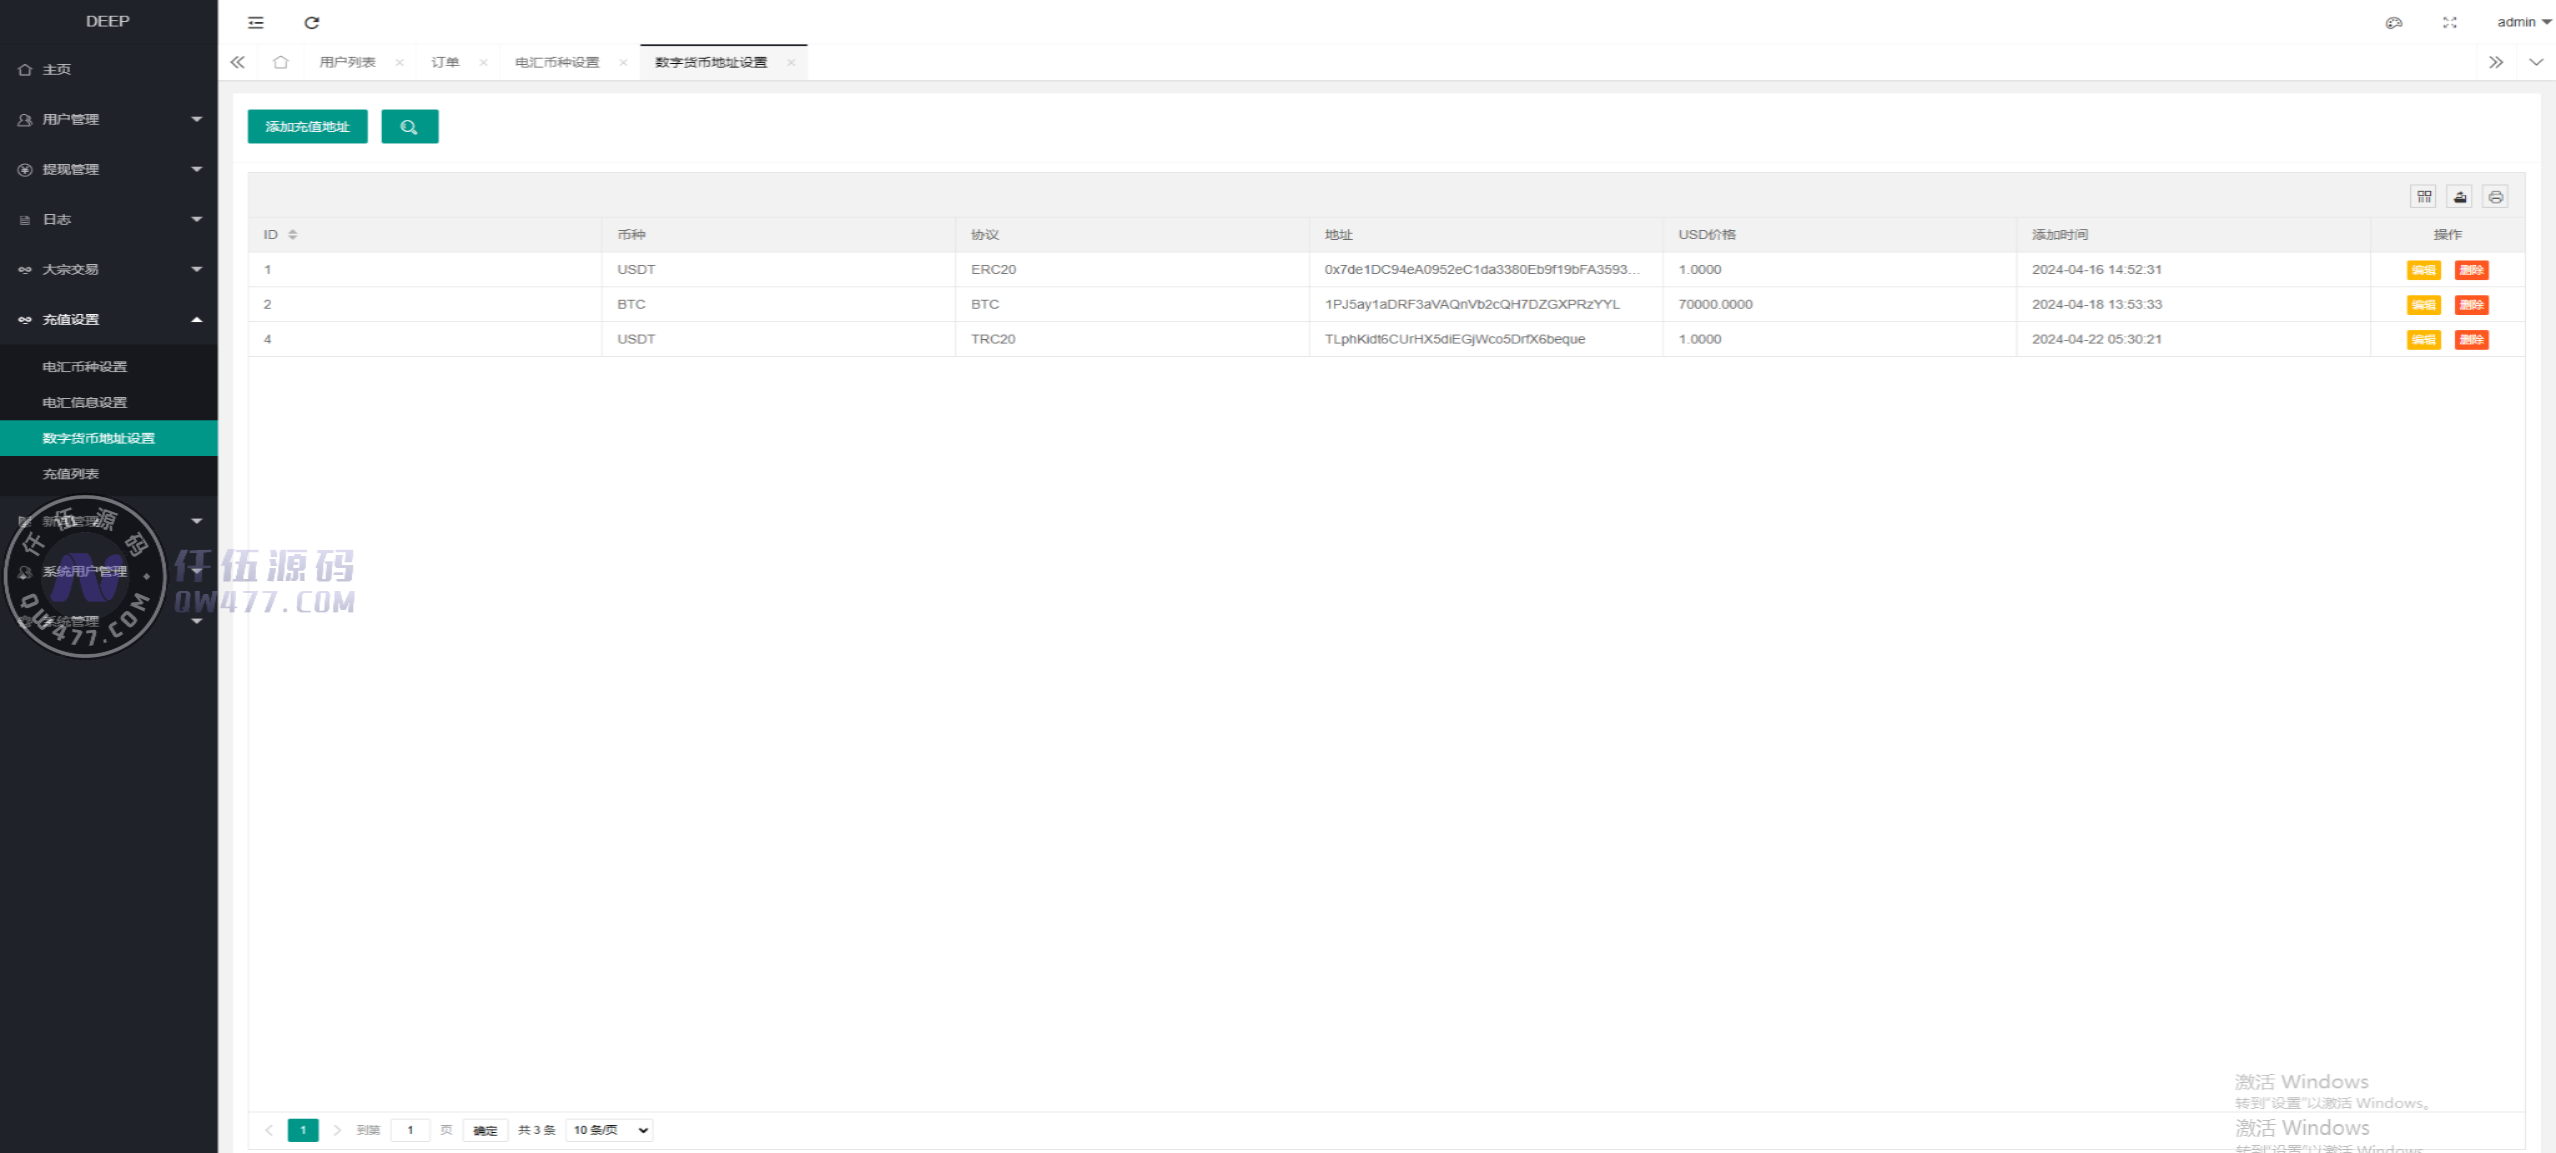Open the theme palette icon
The width and height of the screenshot is (2556, 1153).
pos(2394,22)
